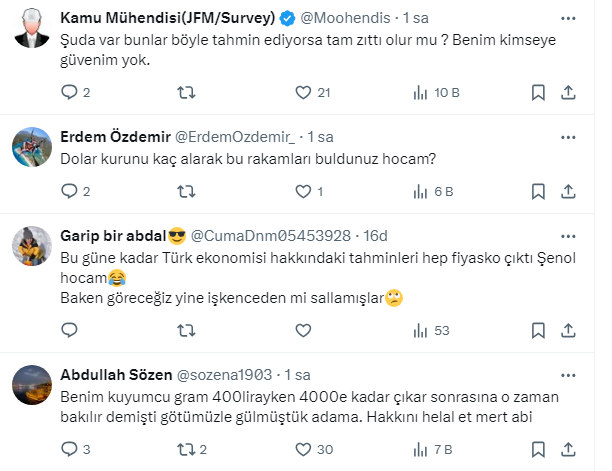Like Kamu Mühendisi's tweet with 21 likes
Viewport: 612px width, 471px height.
tap(304, 93)
